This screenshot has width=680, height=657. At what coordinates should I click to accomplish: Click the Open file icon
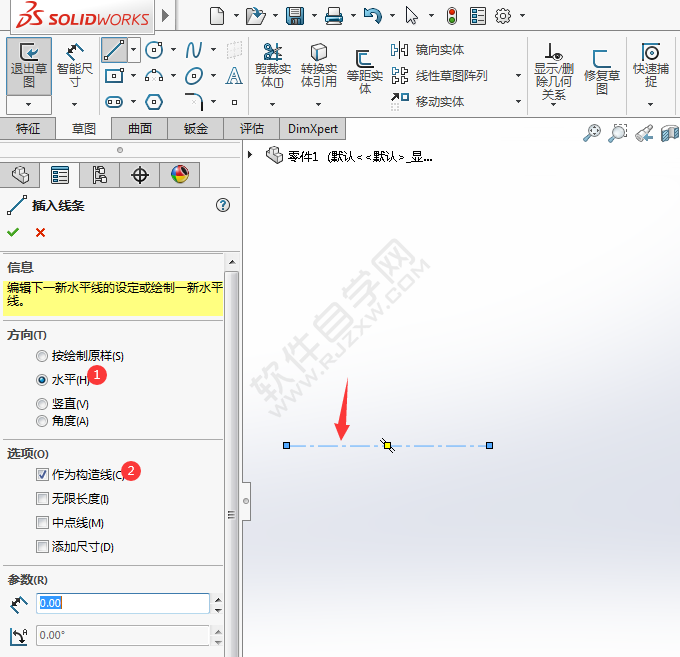point(255,16)
